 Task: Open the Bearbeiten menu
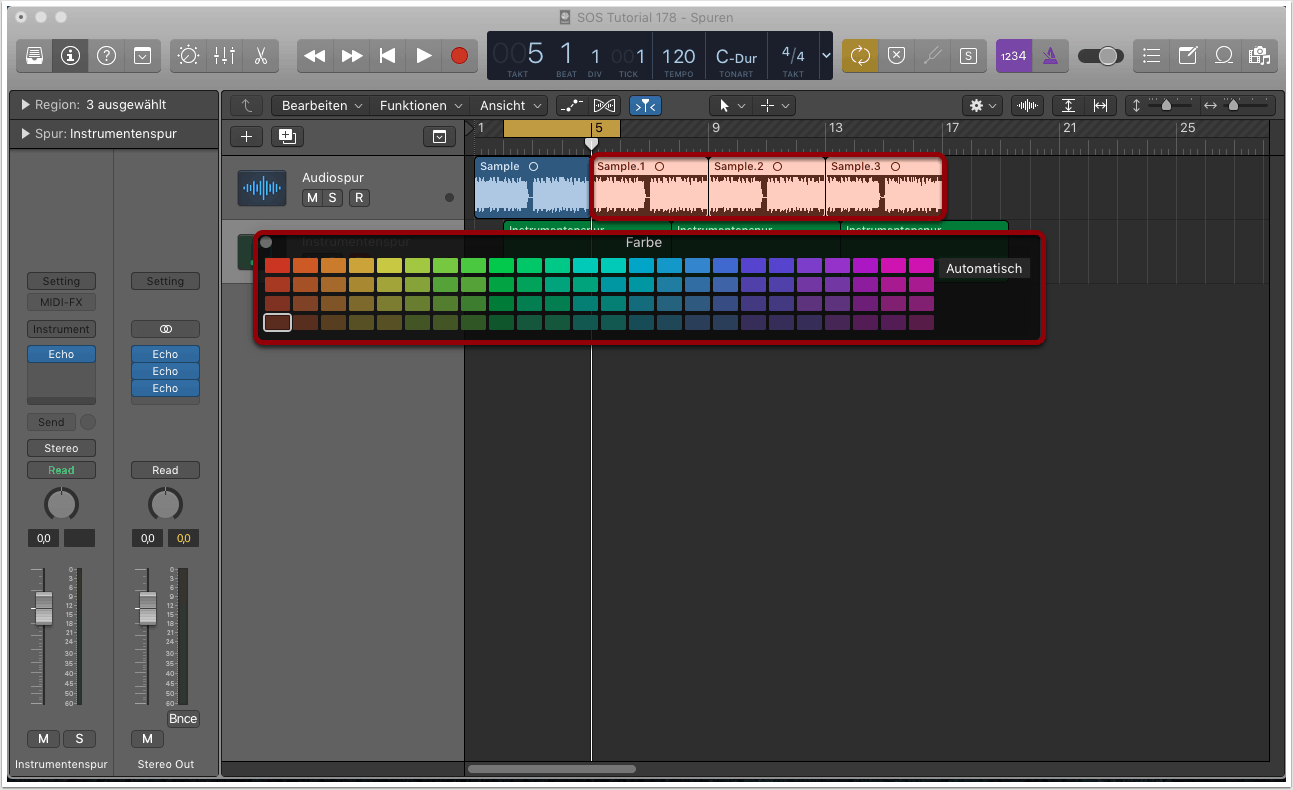pyautogui.click(x=322, y=105)
